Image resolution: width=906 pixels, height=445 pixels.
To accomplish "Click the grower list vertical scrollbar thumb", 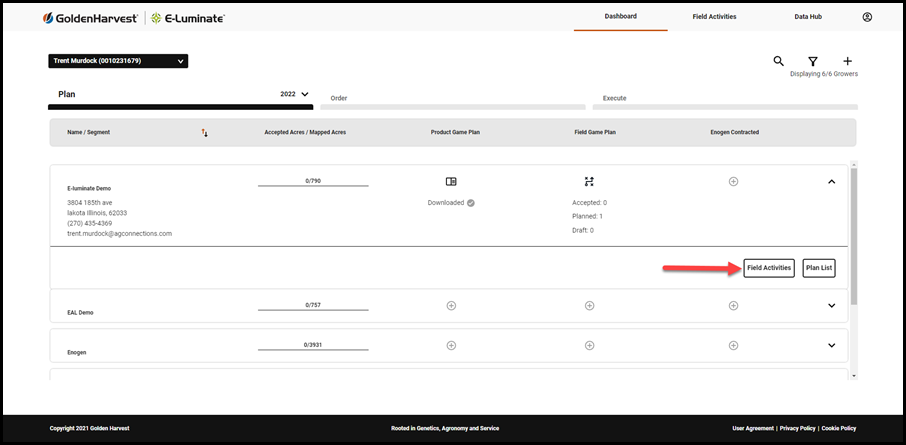I will click(x=854, y=236).
